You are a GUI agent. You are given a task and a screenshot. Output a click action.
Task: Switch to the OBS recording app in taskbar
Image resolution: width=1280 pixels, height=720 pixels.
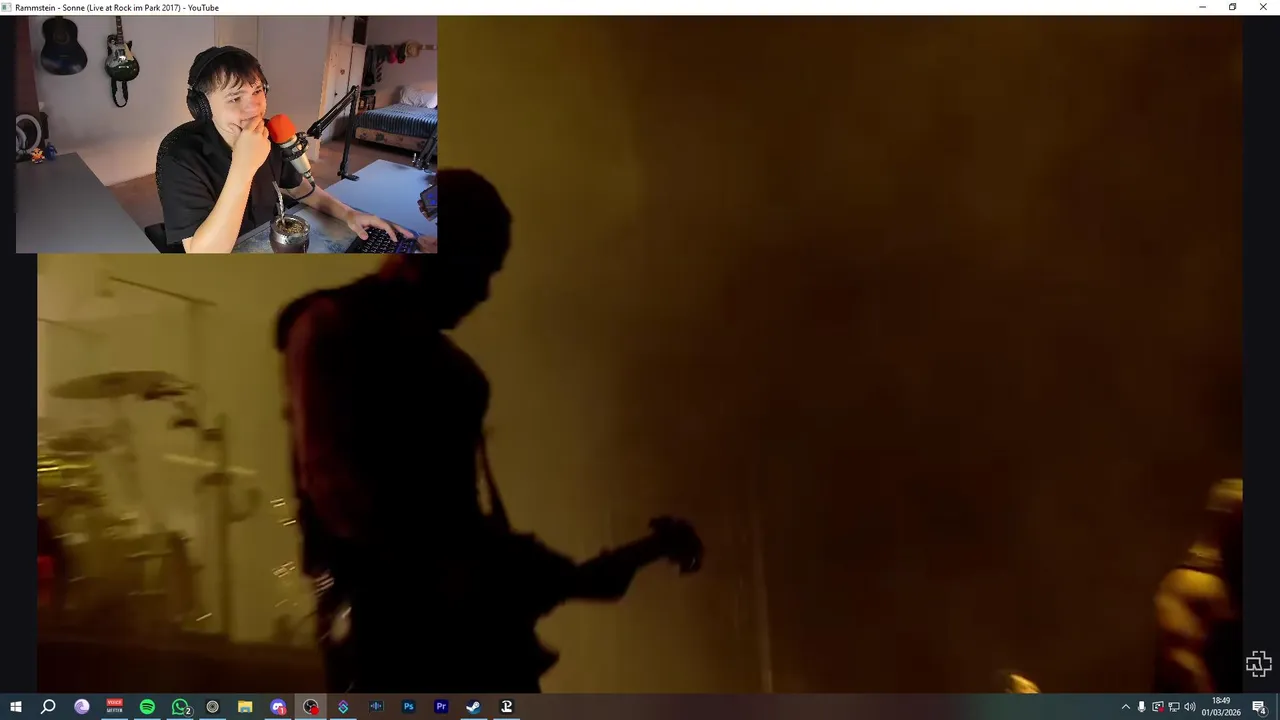click(311, 707)
